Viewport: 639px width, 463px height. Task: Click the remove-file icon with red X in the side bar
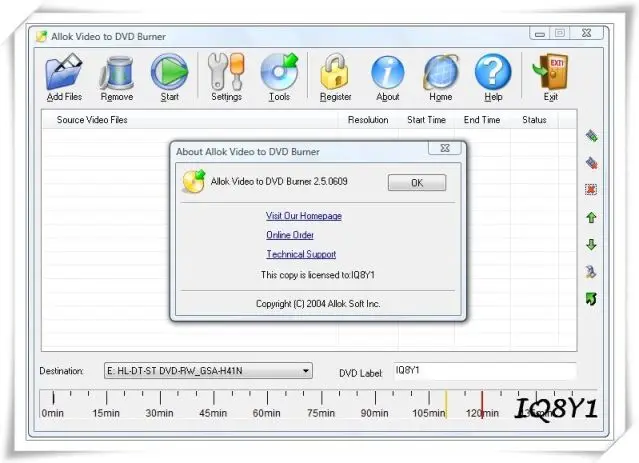click(591, 163)
